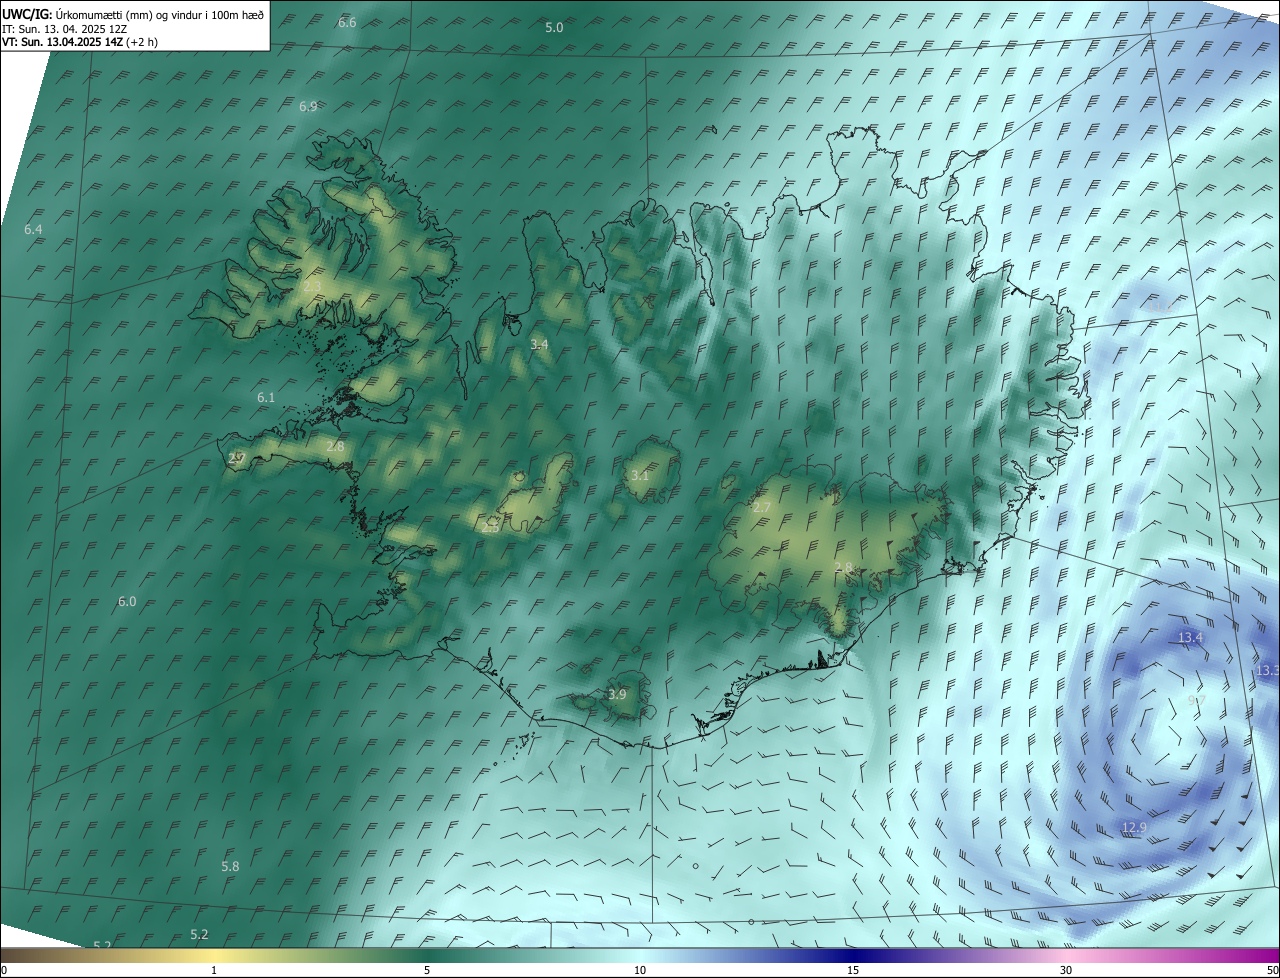This screenshot has height=978, width=1280.
Task: Click the 15 tick on the colour scale
Action: tap(853, 970)
